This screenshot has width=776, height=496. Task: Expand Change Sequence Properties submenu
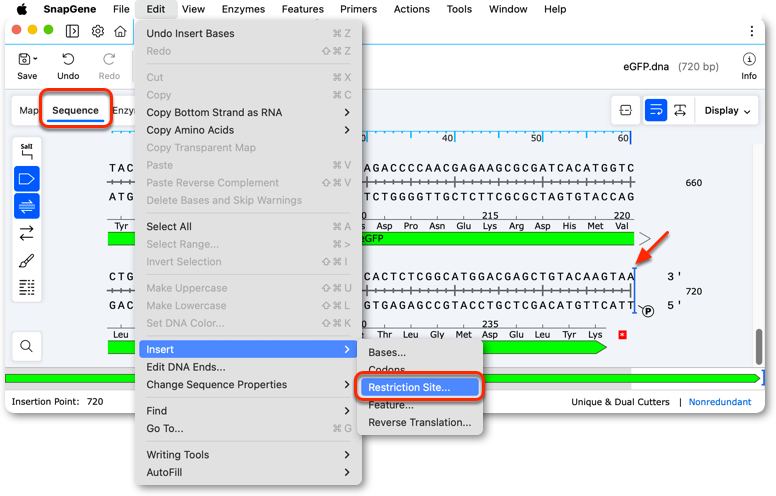(248, 385)
